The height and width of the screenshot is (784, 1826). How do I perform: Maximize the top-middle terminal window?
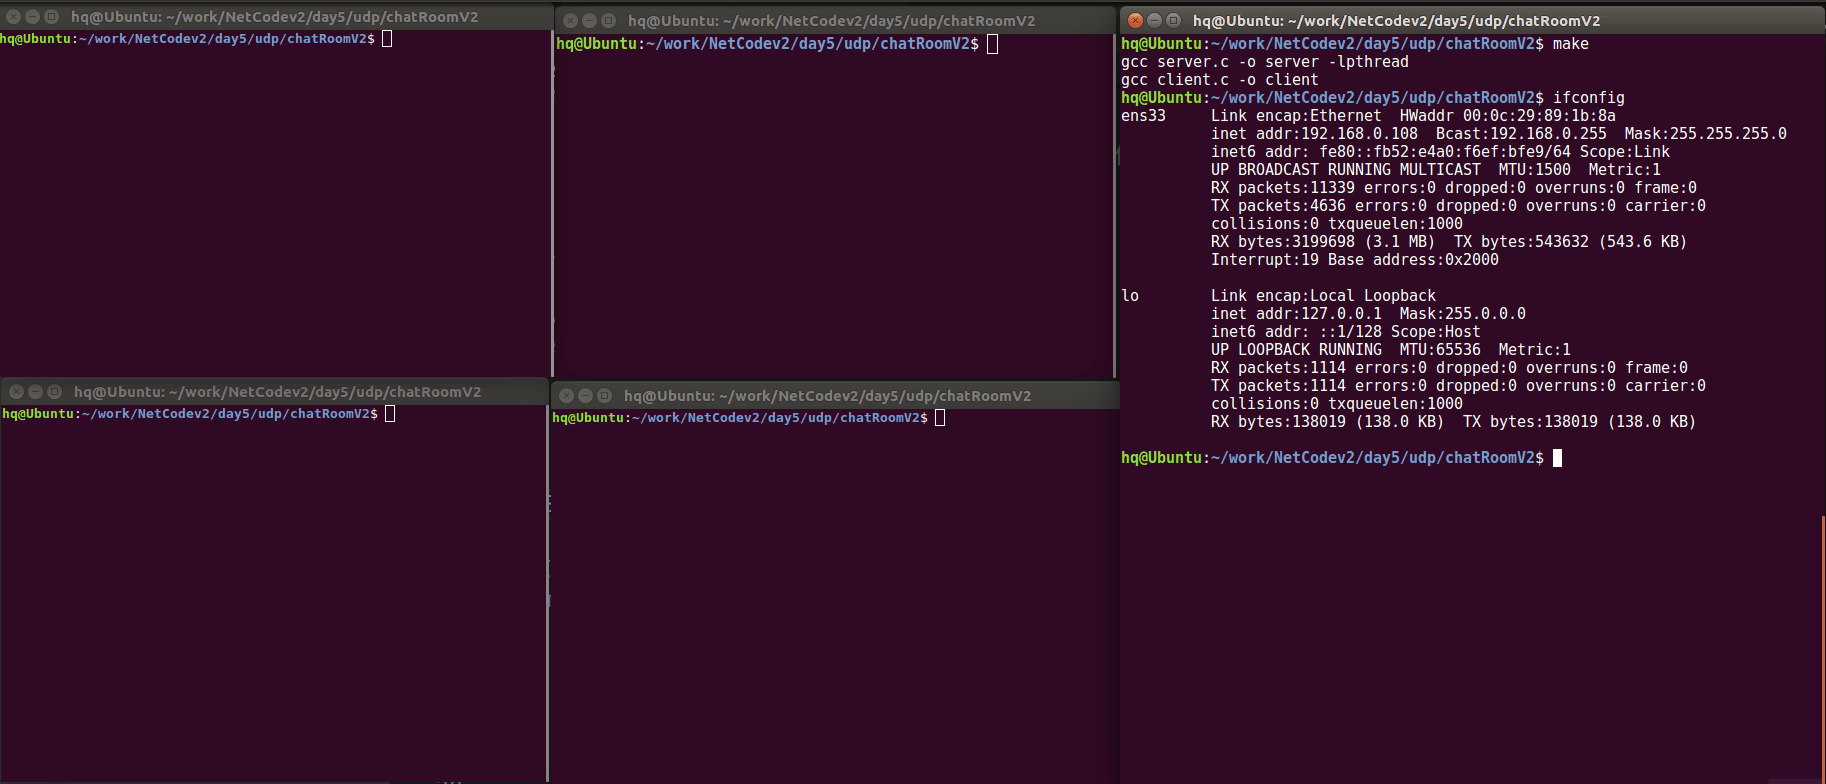coord(608,20)
